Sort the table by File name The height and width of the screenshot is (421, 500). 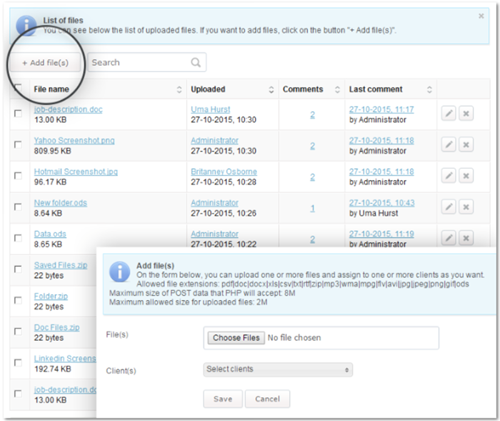coord(179,89)
